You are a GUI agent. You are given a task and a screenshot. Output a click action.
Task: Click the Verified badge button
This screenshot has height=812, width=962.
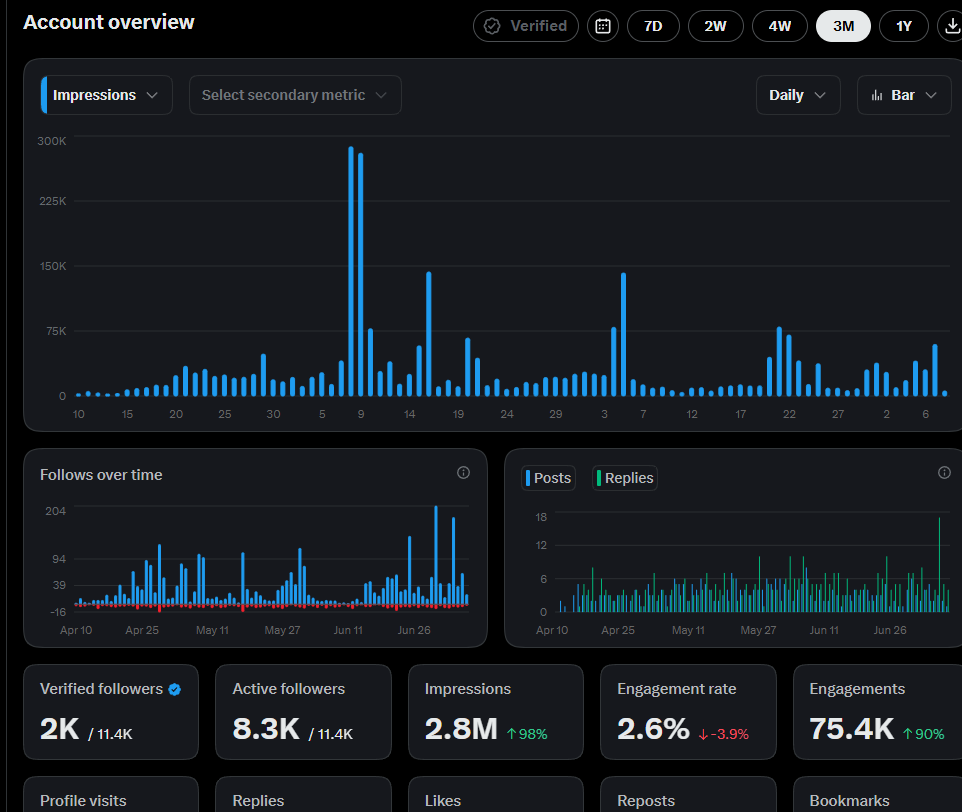coord(526,26)
